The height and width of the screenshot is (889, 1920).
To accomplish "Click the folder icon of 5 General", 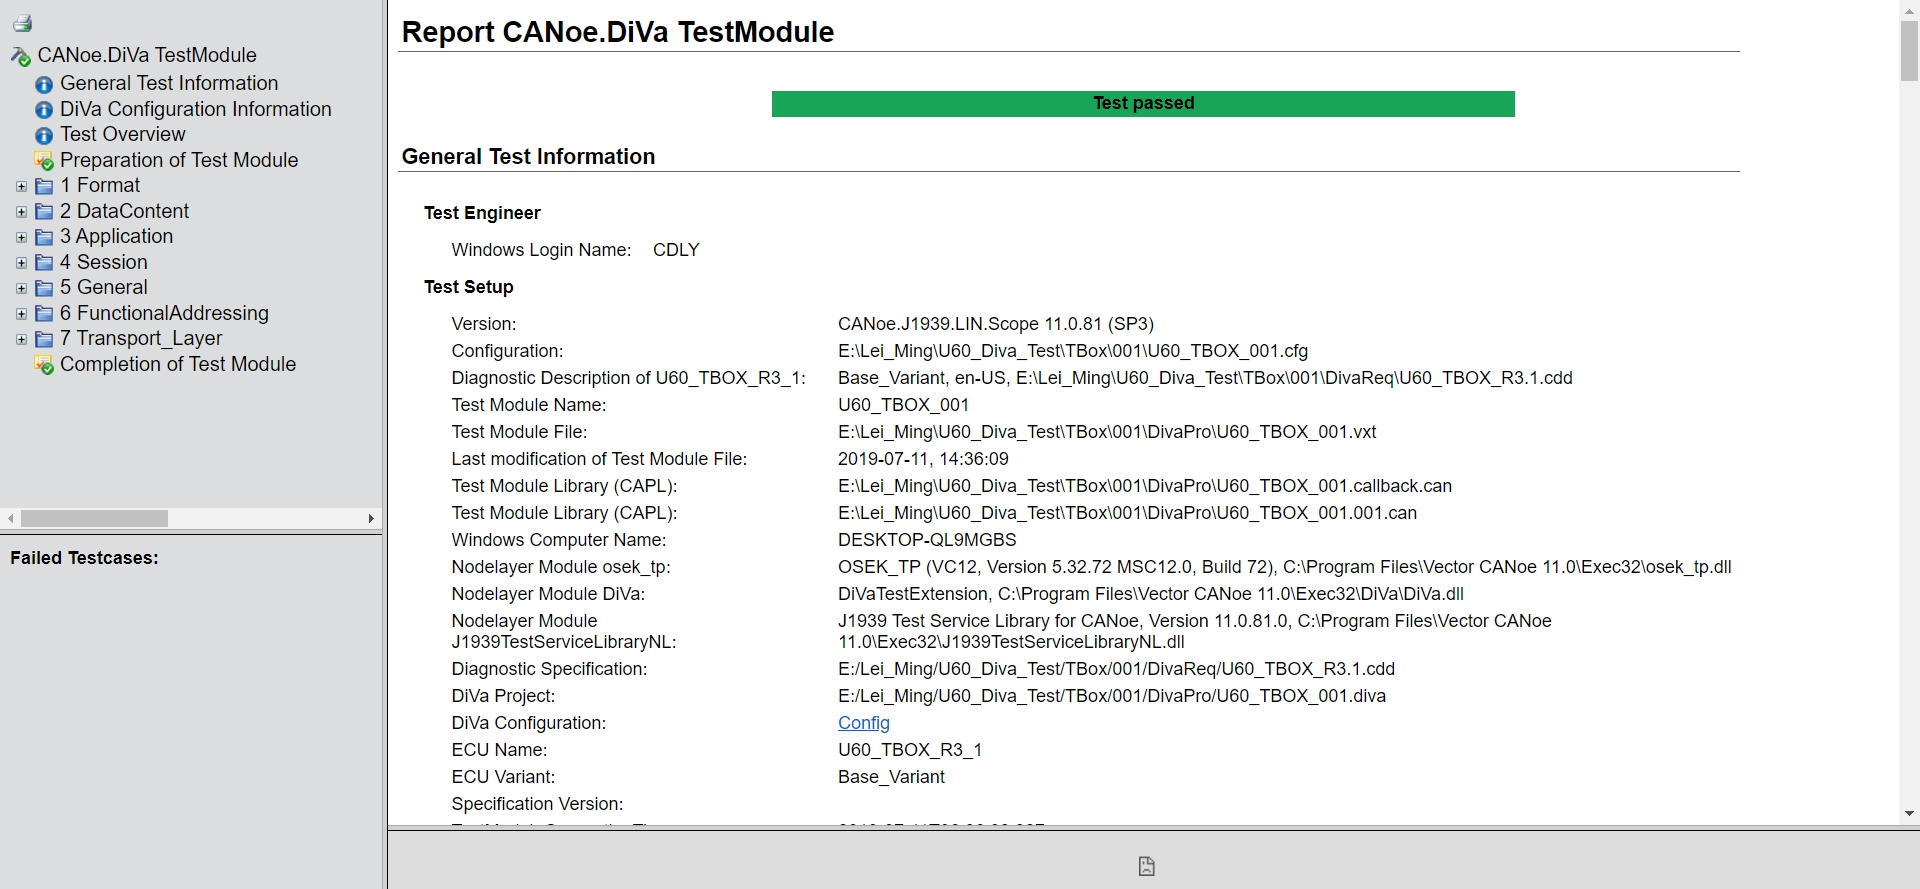I will (x=44, y=288).
